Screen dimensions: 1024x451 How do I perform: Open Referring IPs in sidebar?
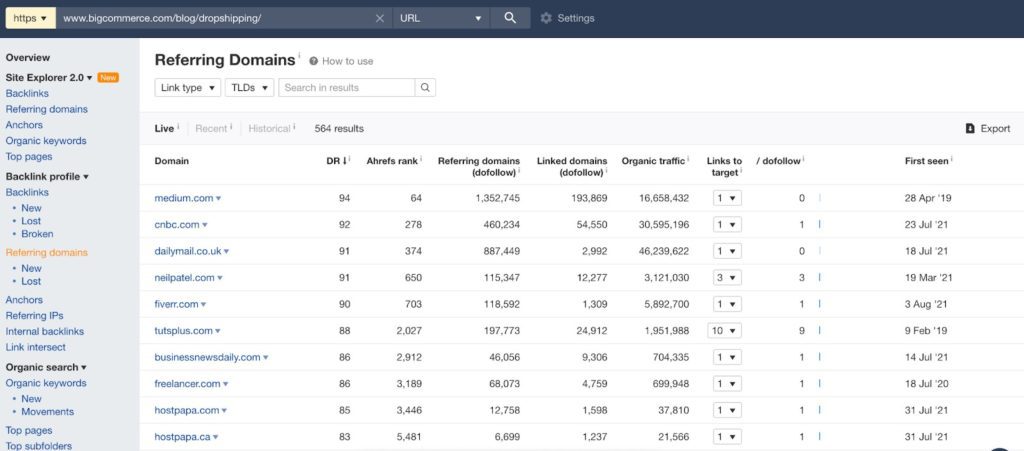tap(35, 315)
